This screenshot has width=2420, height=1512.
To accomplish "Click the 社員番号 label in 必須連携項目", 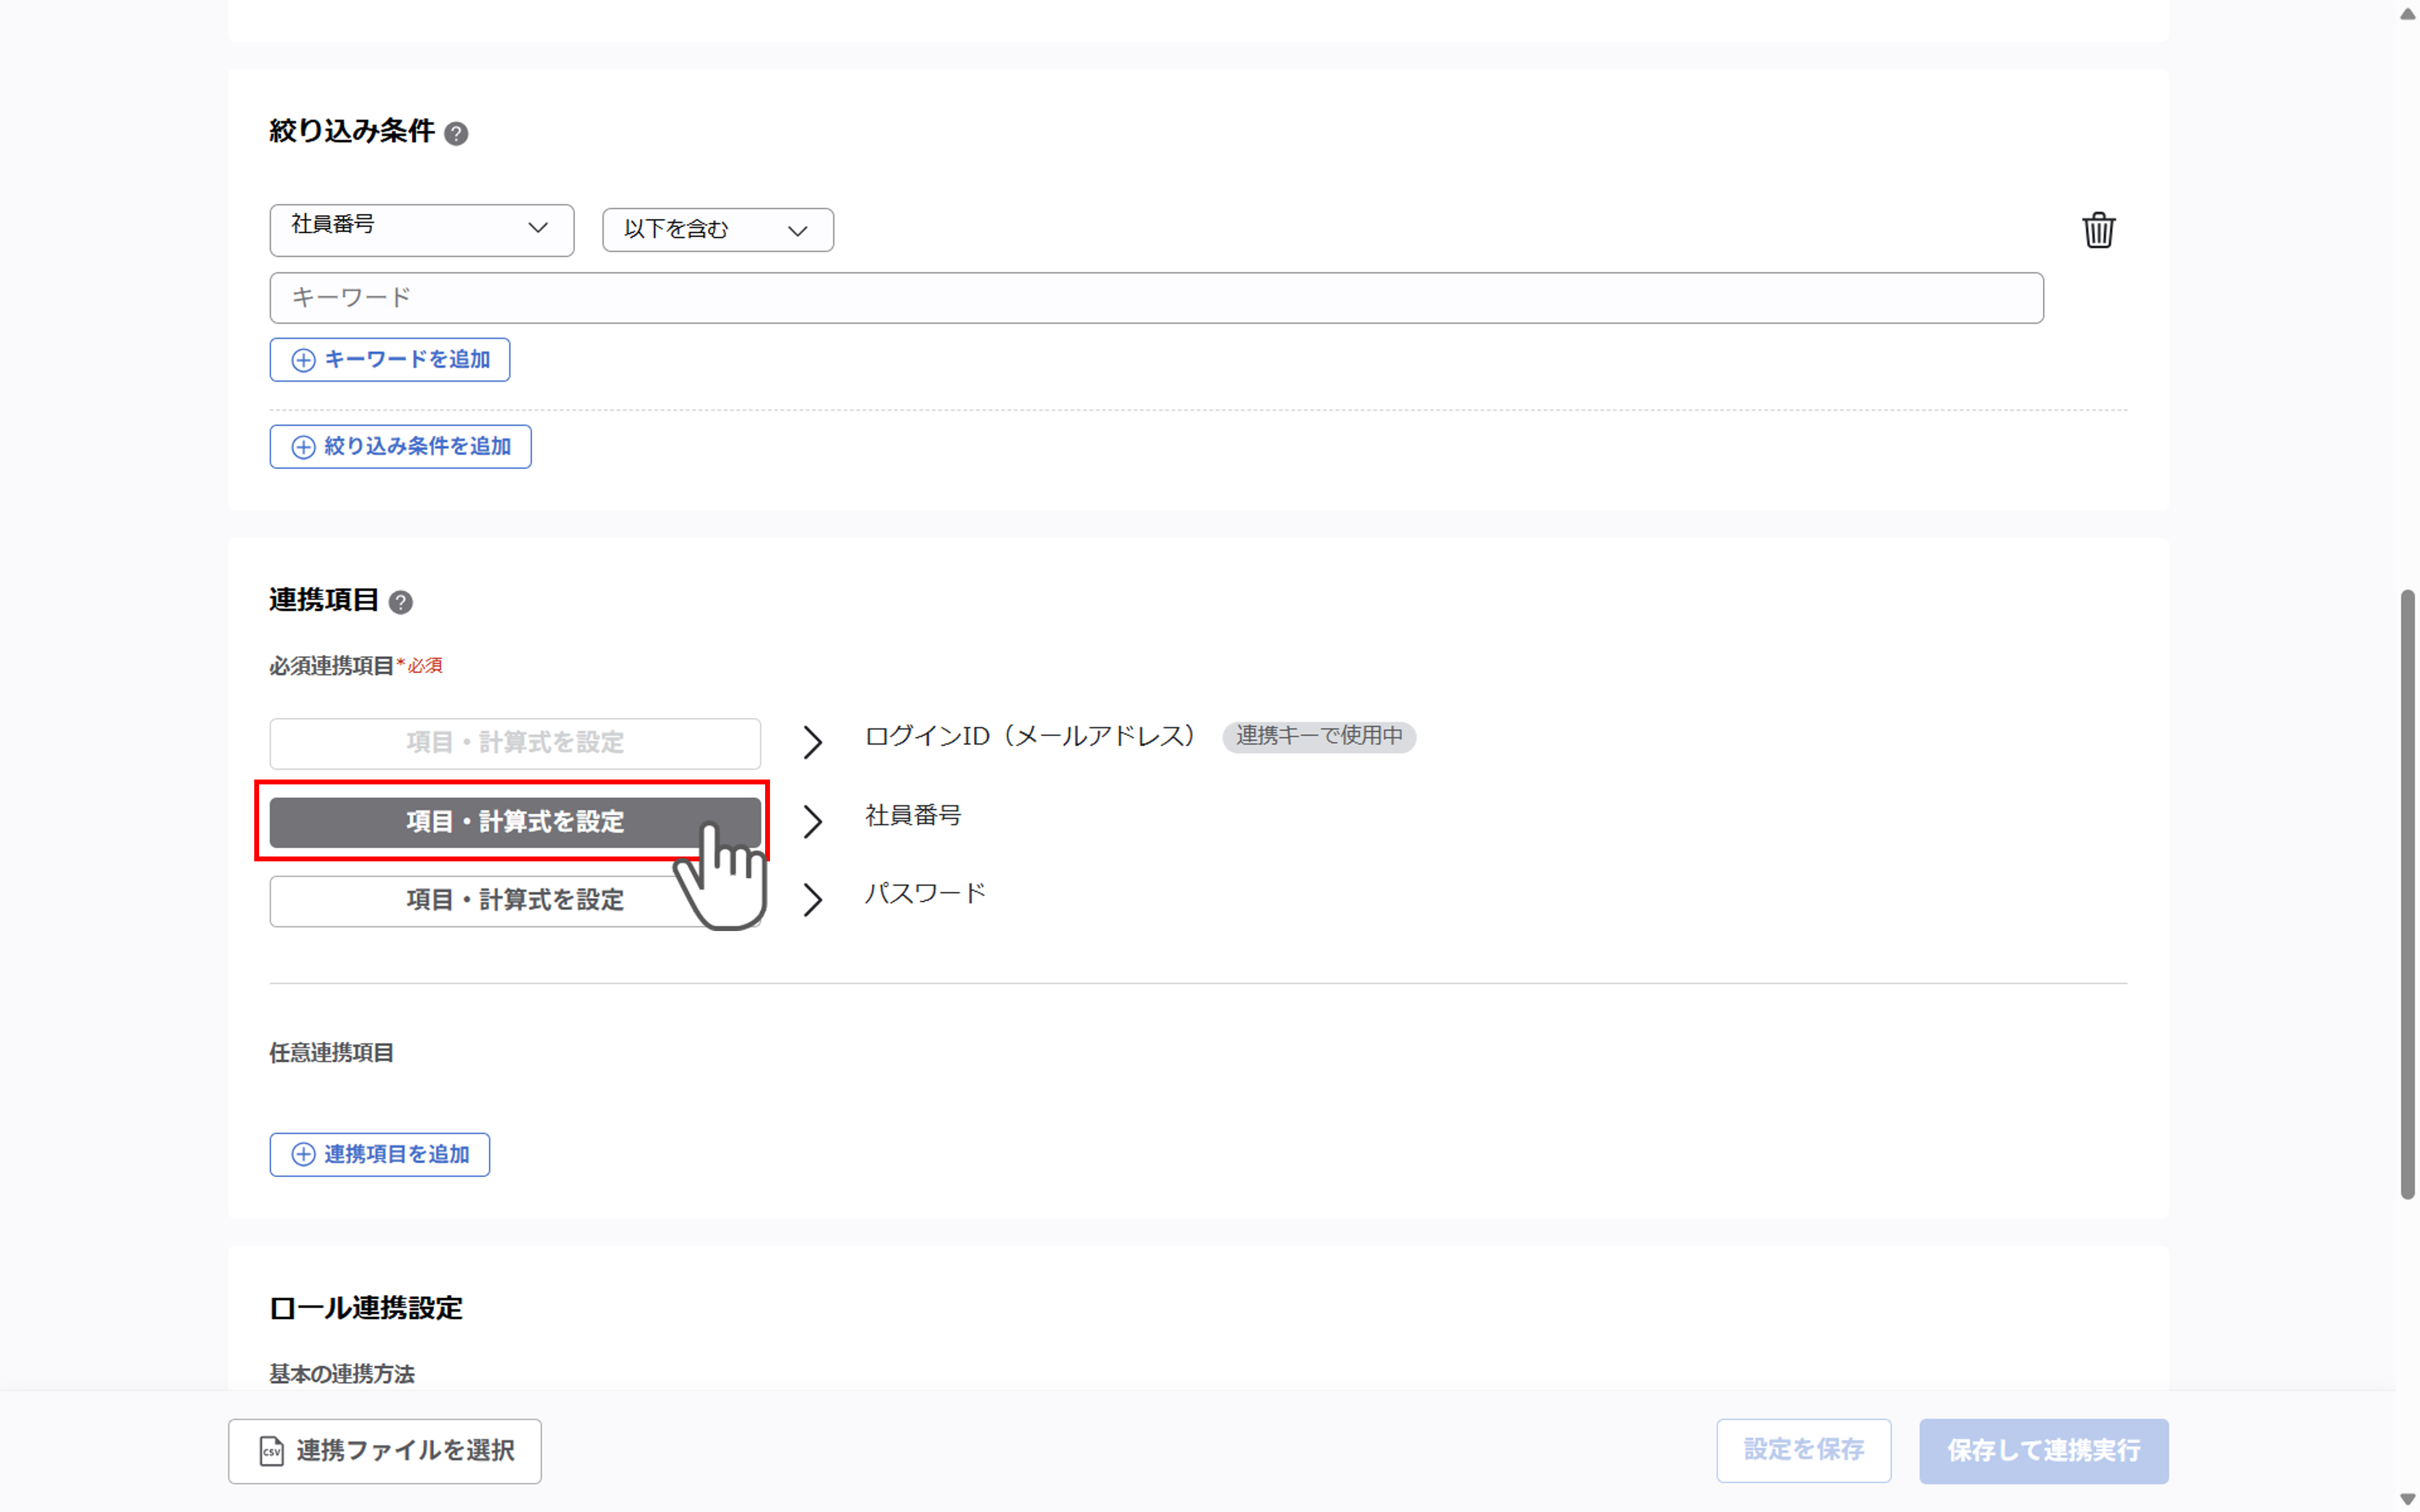I will point(913,816).
